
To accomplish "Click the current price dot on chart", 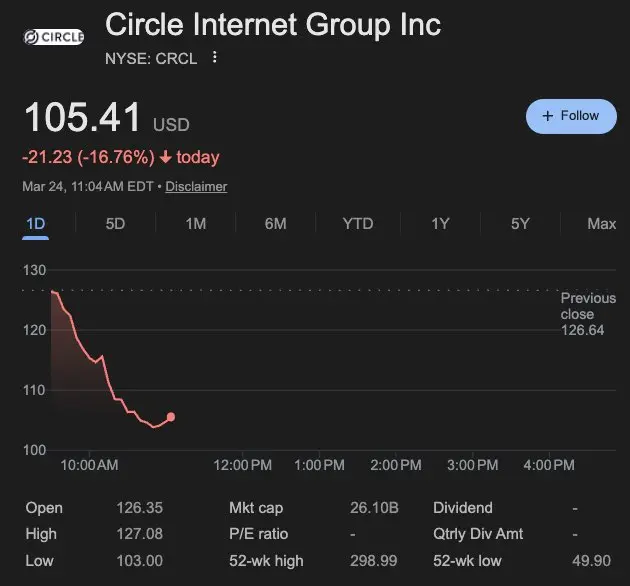I will tap(171, 417).
